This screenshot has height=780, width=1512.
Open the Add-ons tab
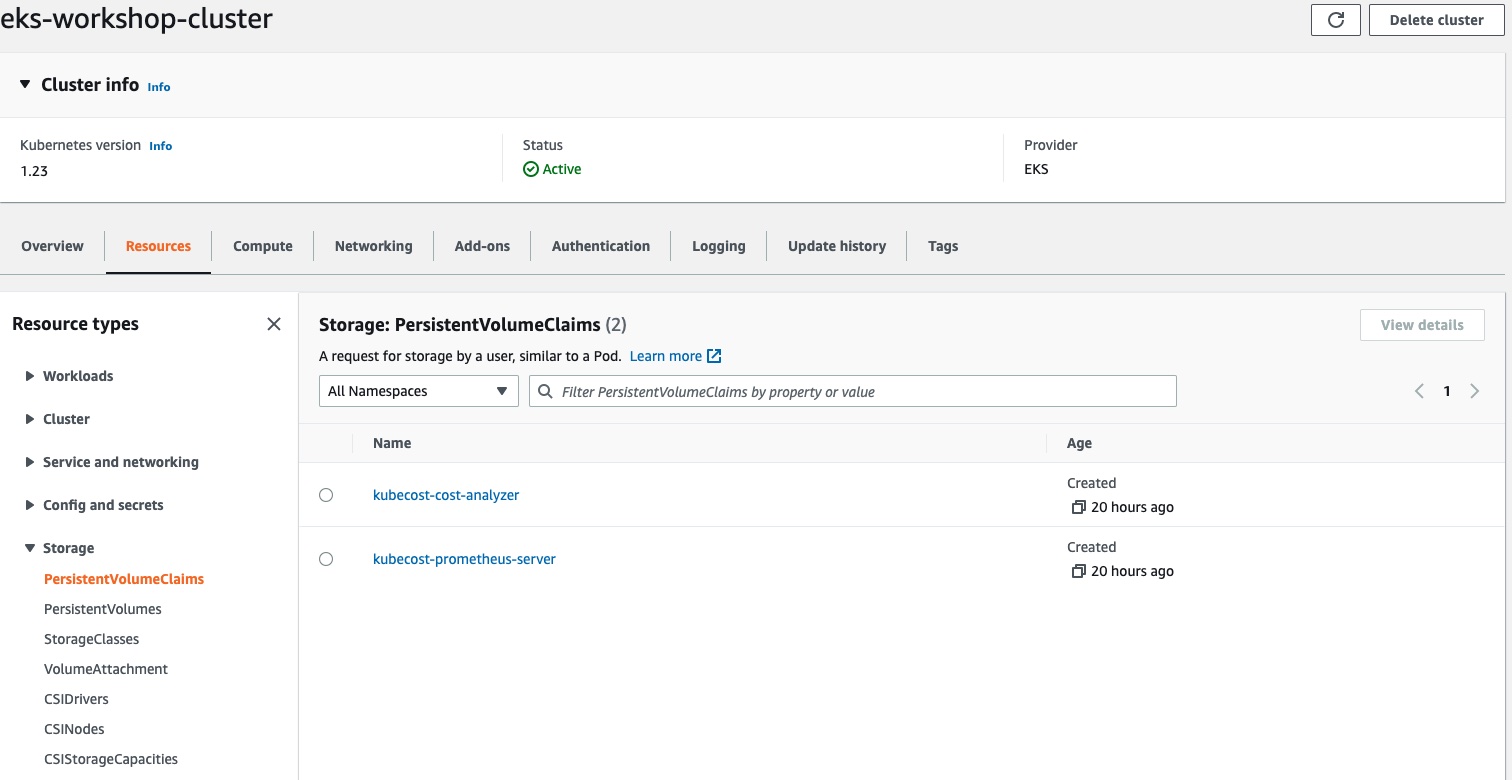[482, 246]
